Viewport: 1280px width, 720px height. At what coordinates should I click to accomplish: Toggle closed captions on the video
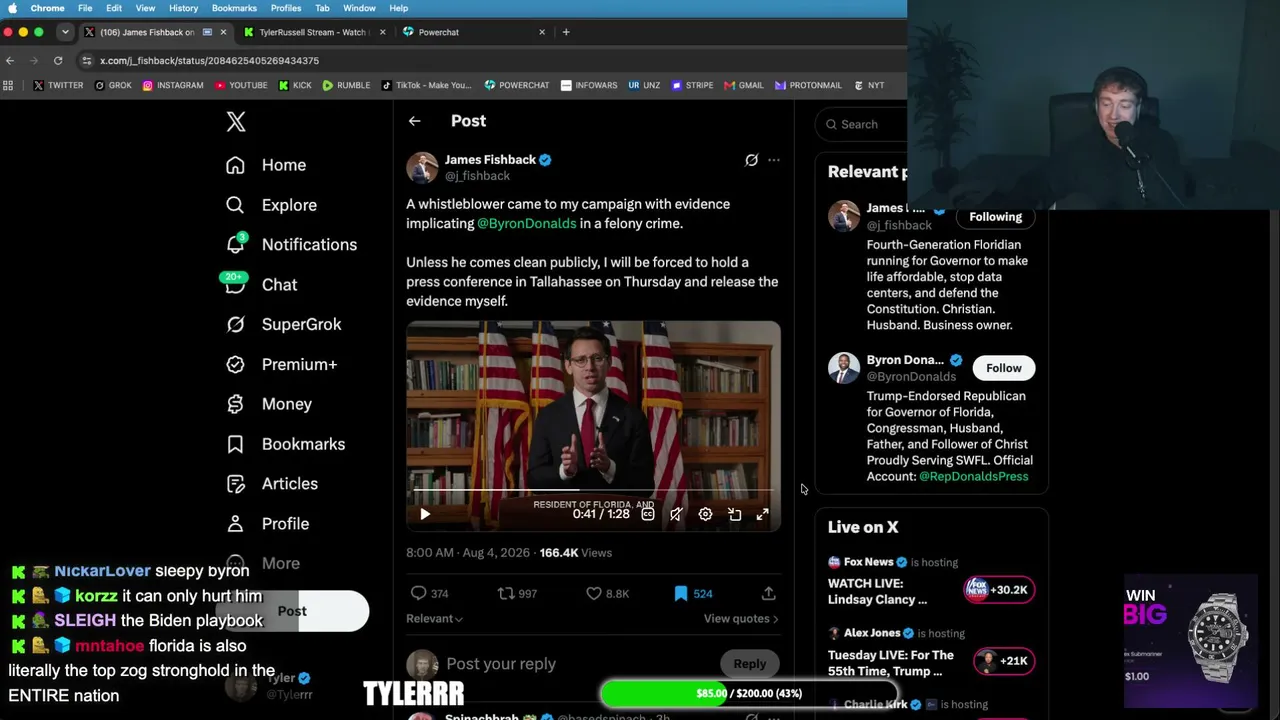pos(648,514)
